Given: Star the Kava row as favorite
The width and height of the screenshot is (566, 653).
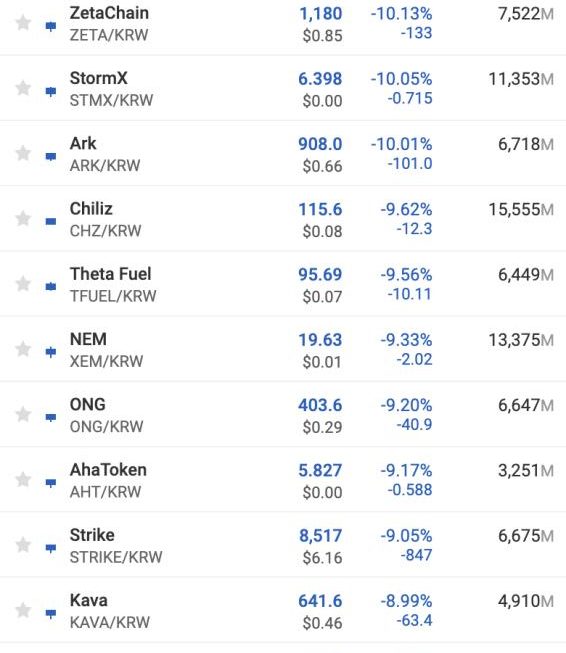Looking at the screenshot, I should pyautogui.click(x=23, y=610).
